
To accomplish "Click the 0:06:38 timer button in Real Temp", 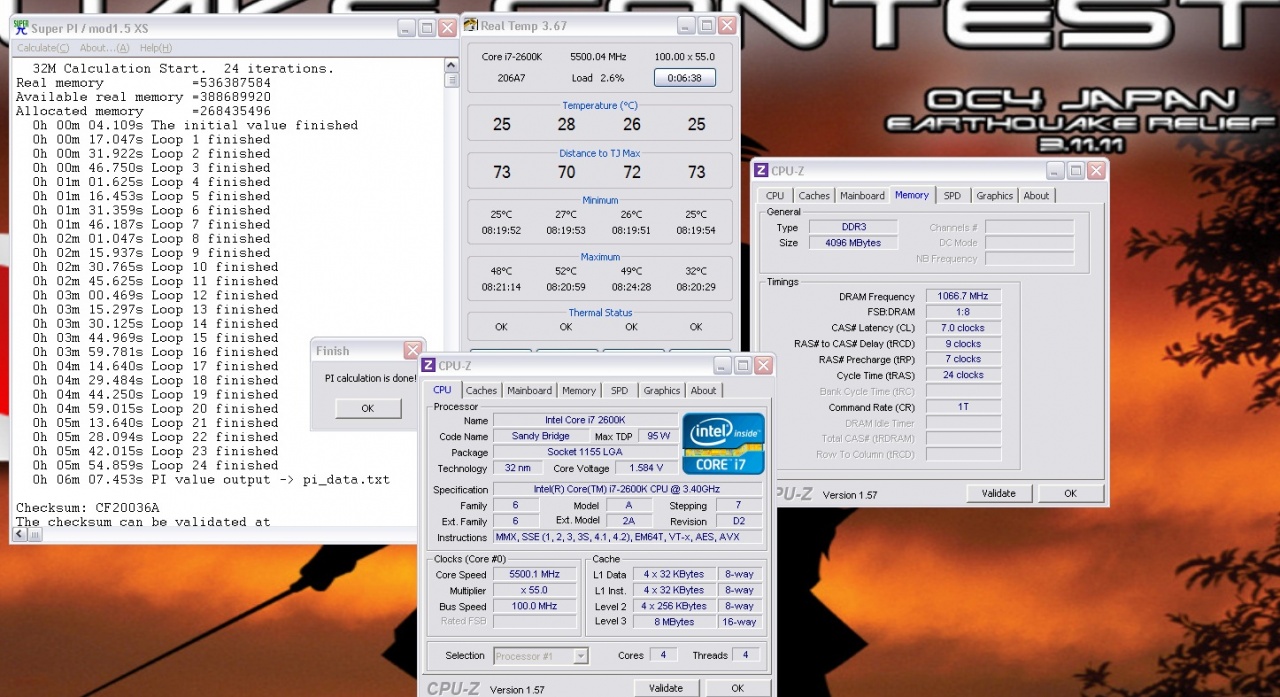I will click(684, 77).
